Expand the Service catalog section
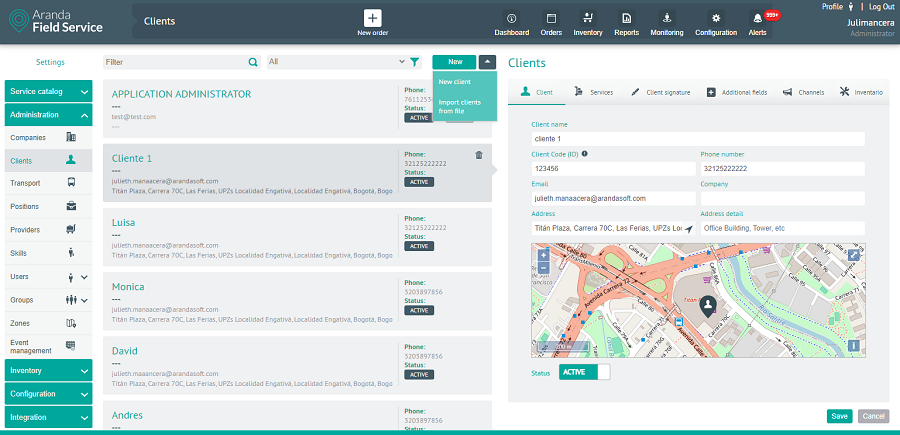This screenshot has height=435, width=900. click(48, 91)
